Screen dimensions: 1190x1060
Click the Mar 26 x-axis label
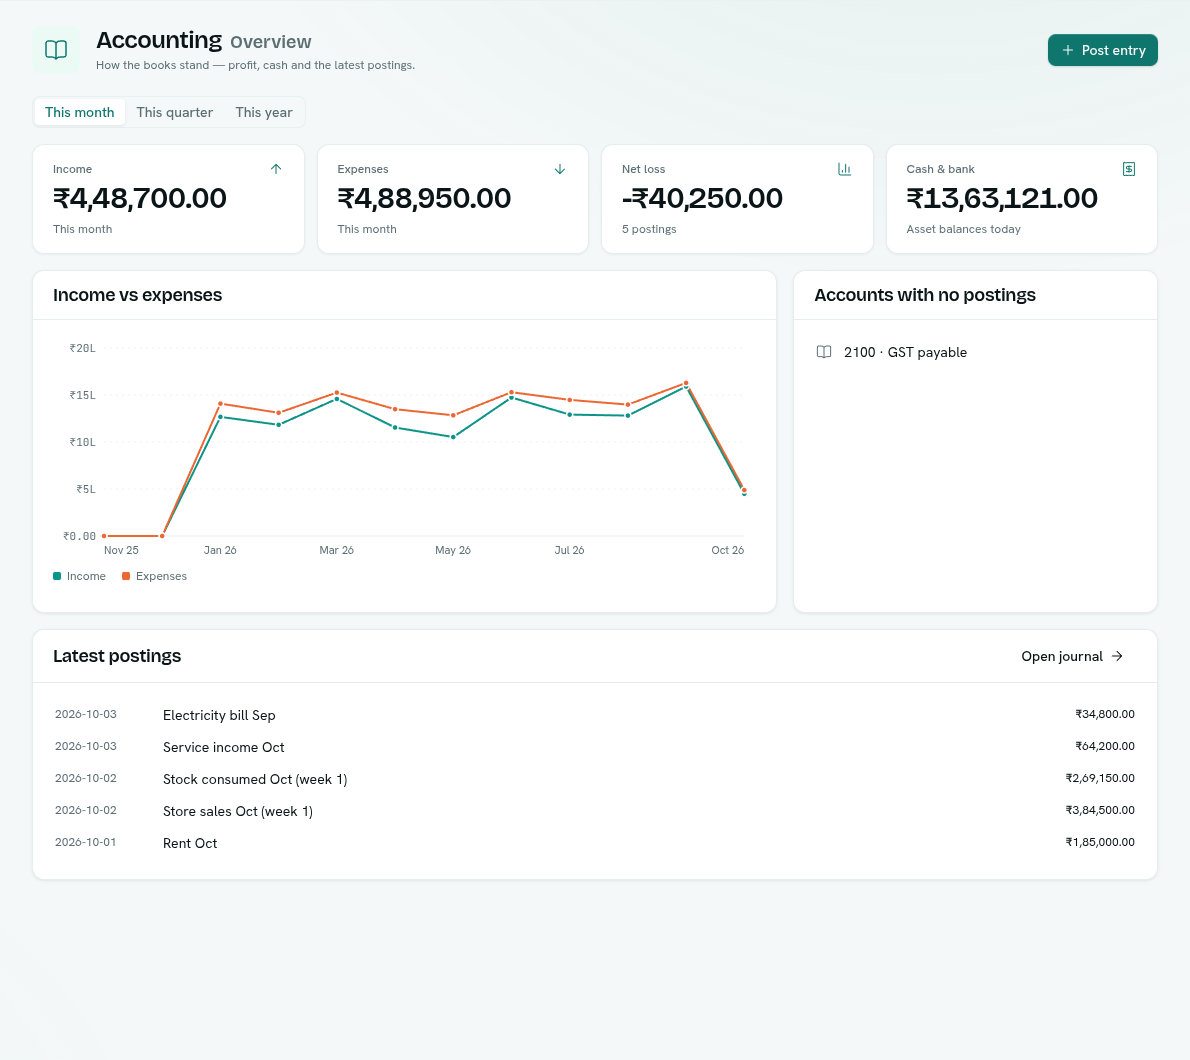[336, 550]
